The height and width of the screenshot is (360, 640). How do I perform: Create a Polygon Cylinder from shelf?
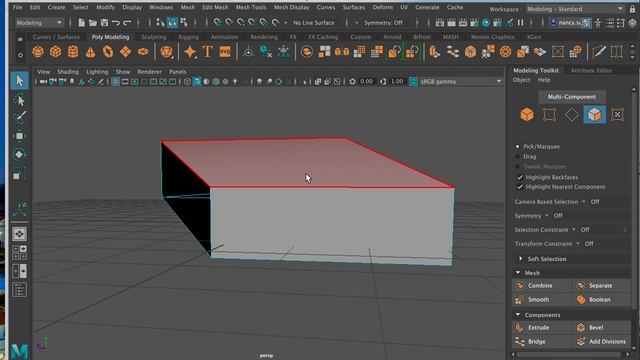coord(73,52)
